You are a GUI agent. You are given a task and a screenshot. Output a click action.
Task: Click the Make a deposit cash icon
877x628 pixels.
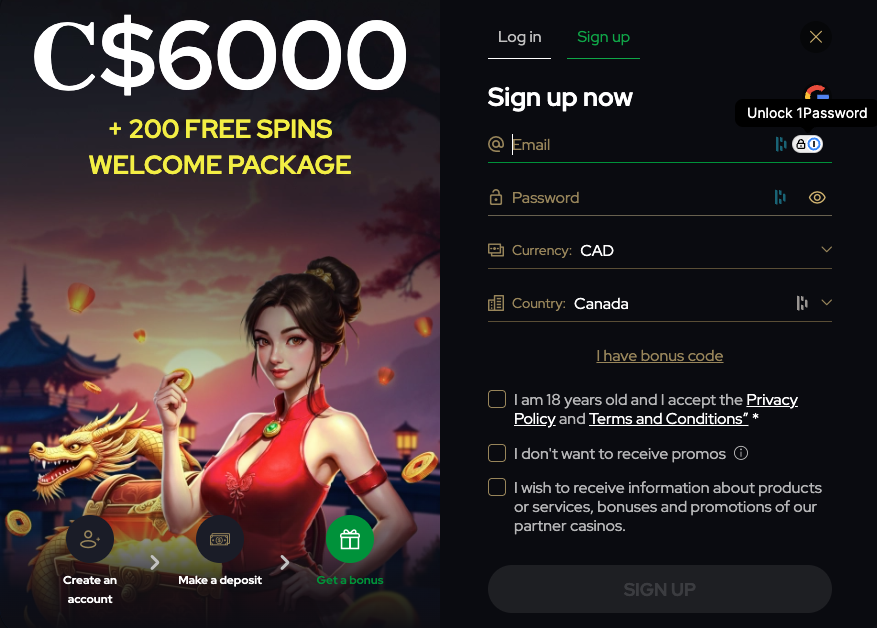pyautogui.click(x=220, y=539)
